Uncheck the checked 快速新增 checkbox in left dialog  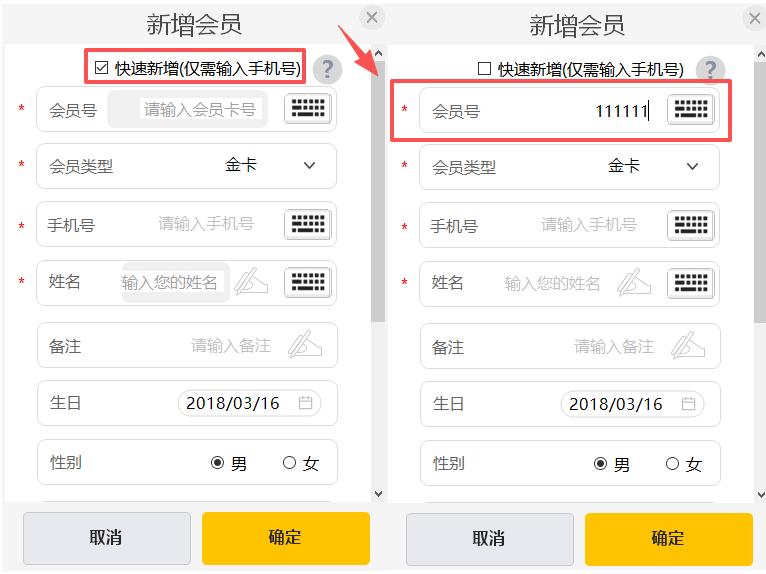(x=101, y=68)
